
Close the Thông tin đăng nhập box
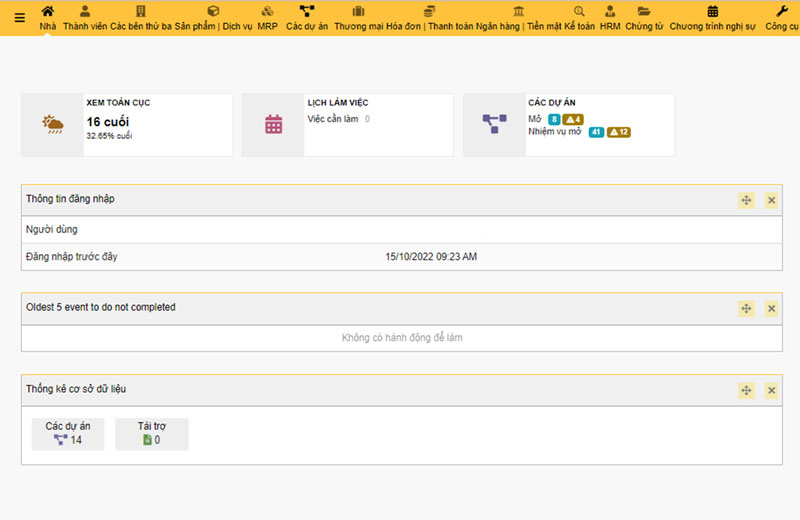click(x=771, y=200)
